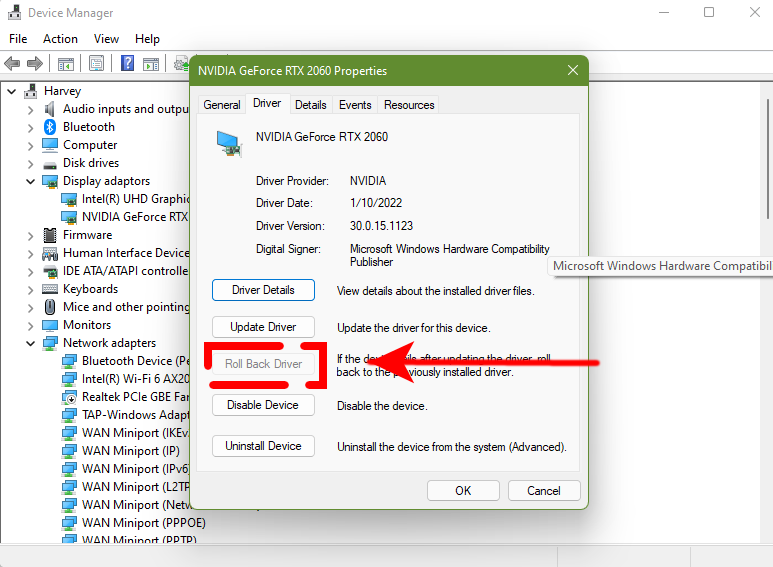Open the File menu

click(x=18, y=38)
